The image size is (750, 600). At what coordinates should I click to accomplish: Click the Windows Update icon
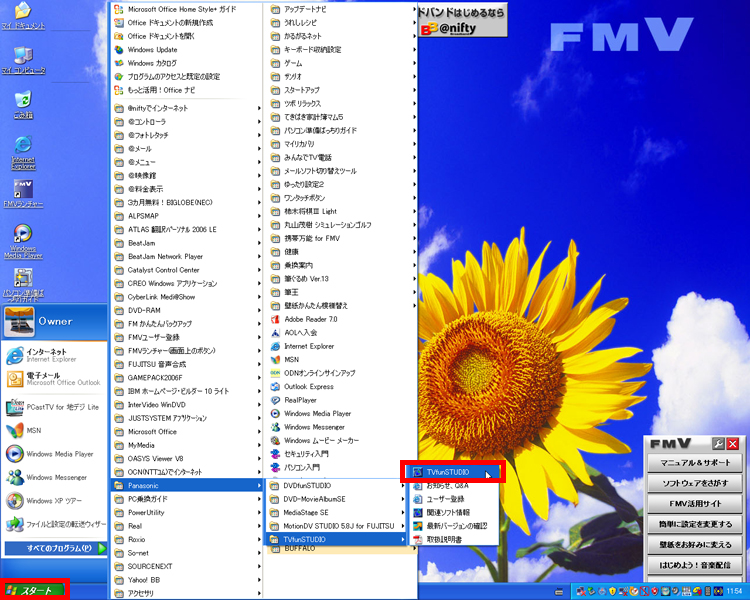[x=119, y=49]
